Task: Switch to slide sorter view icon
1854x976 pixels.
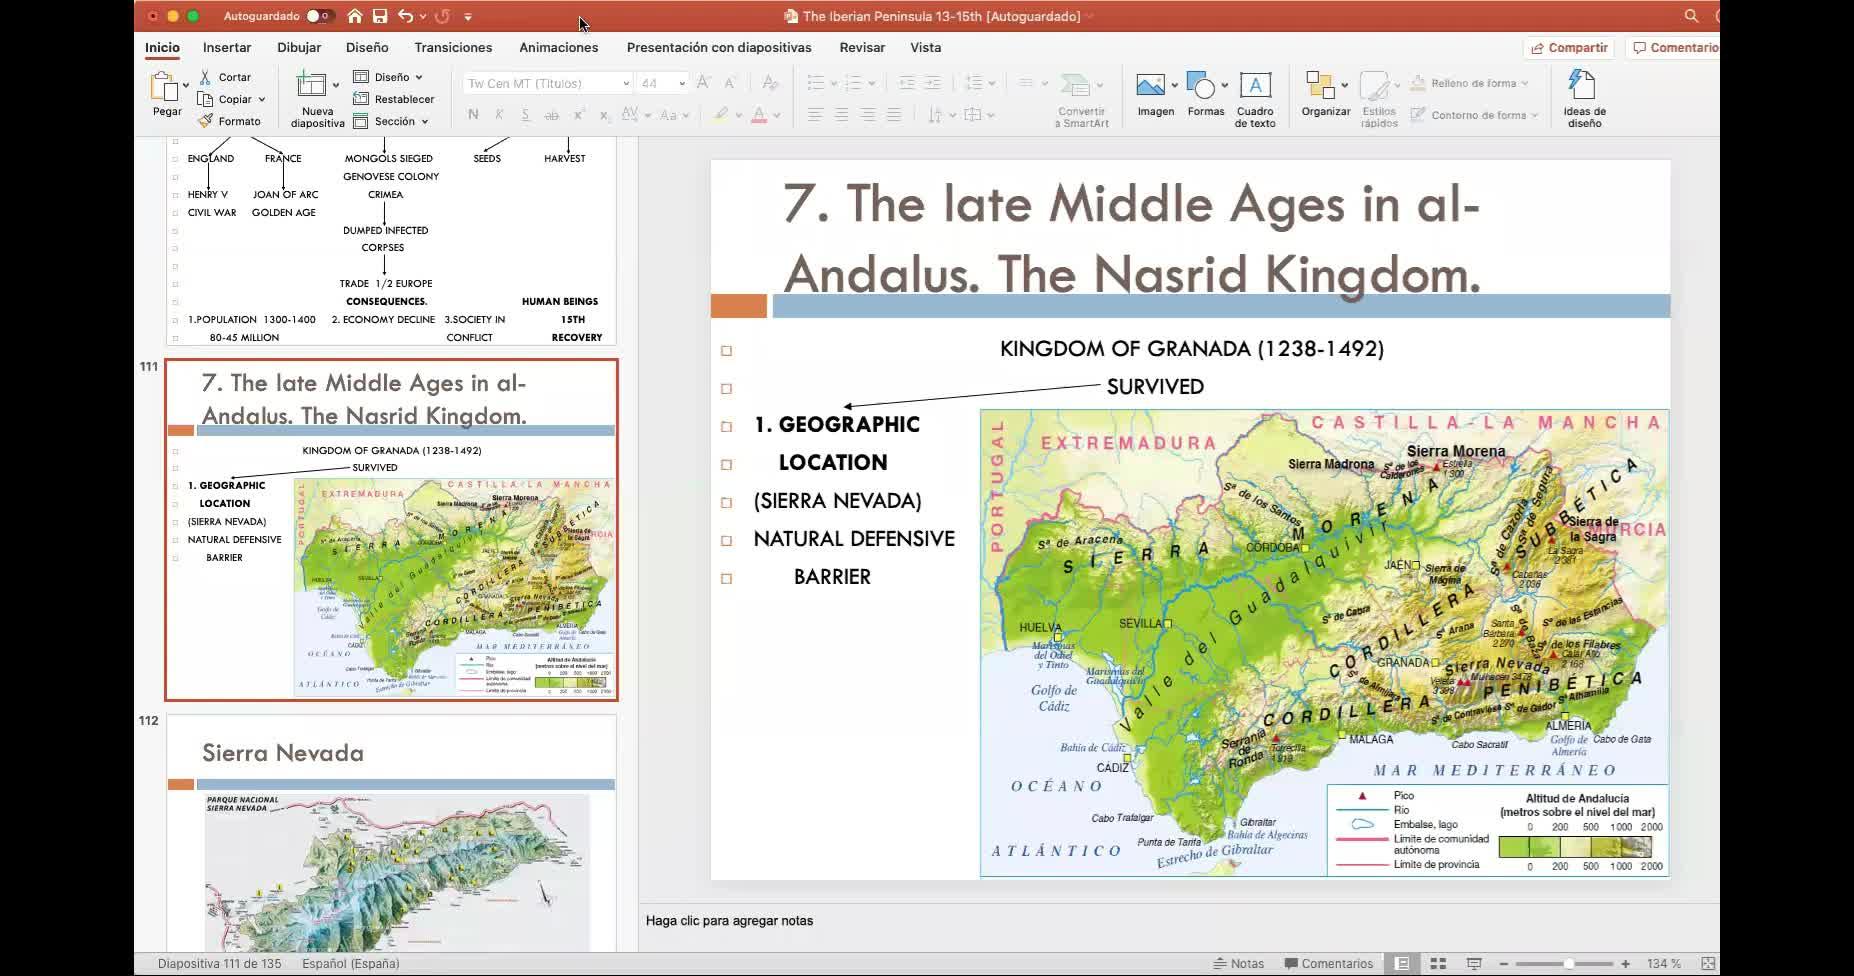Action: 1438,963
